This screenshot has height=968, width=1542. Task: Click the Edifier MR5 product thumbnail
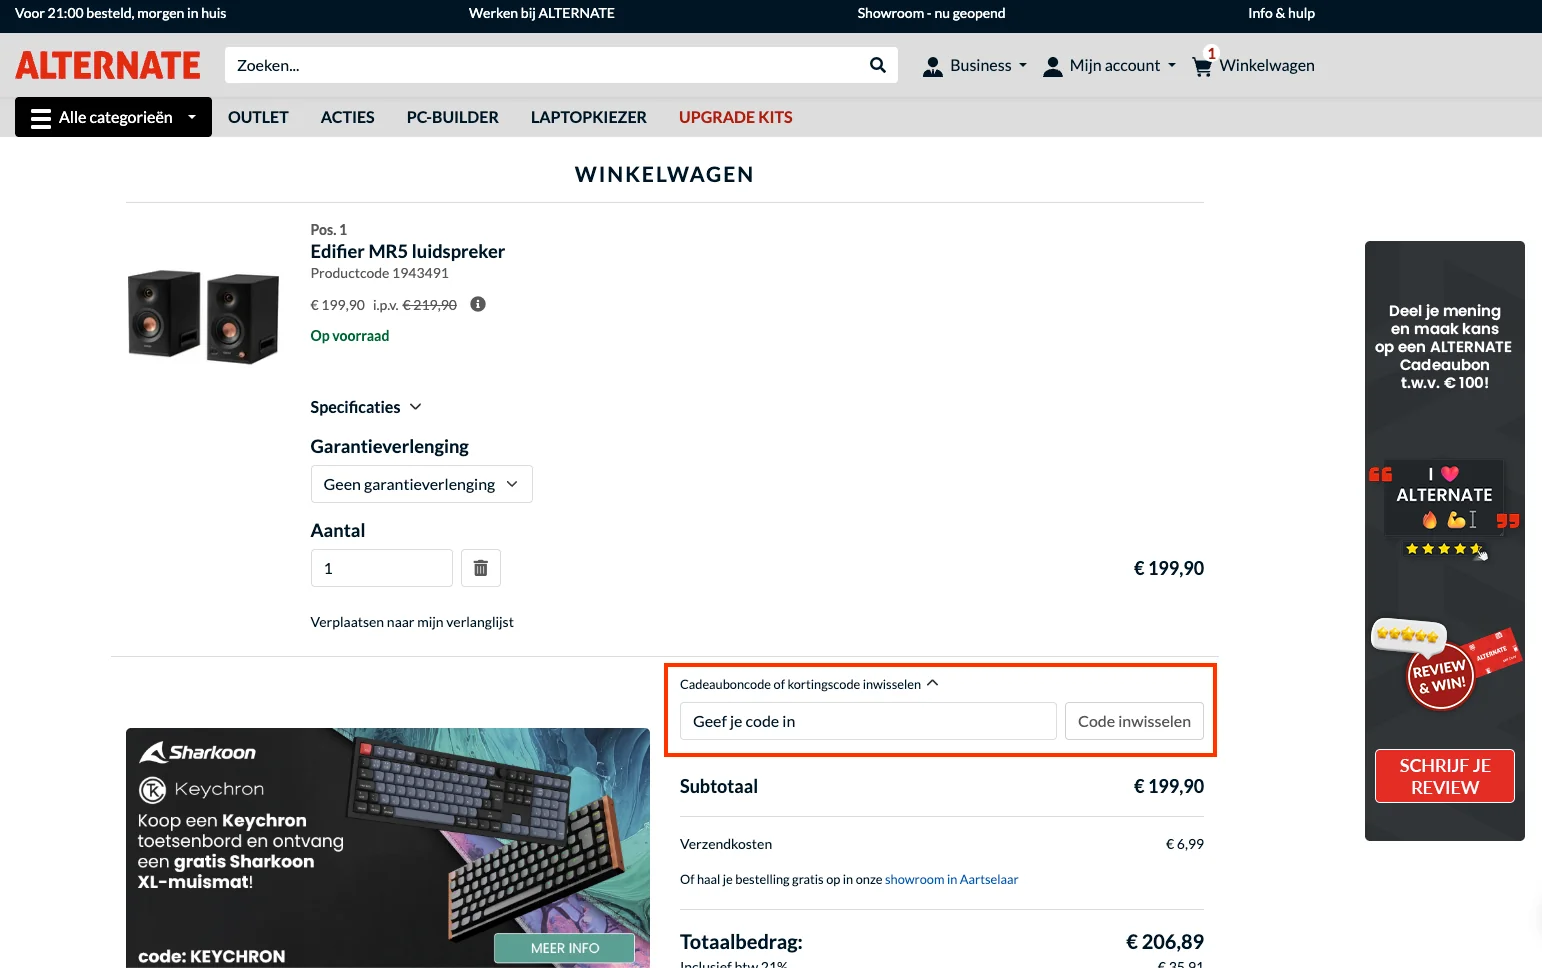[x=202, y=314]
